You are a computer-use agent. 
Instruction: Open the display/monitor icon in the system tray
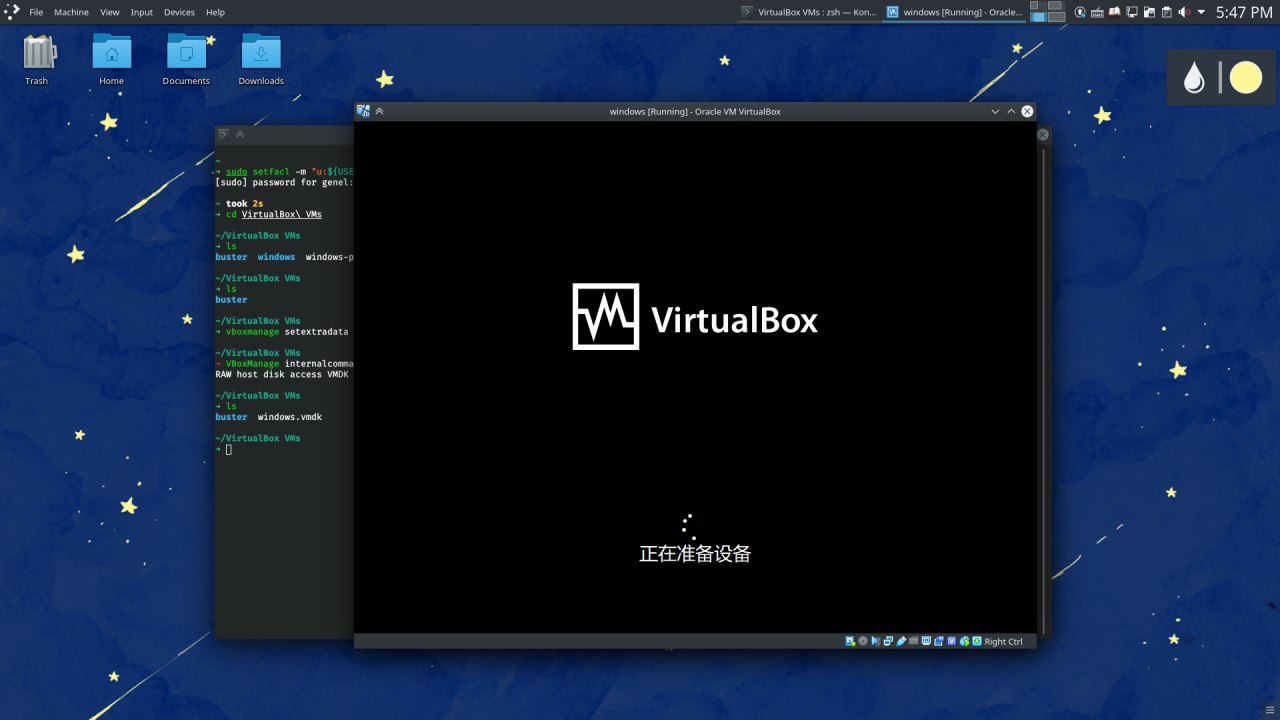(x=1131, y=12)
